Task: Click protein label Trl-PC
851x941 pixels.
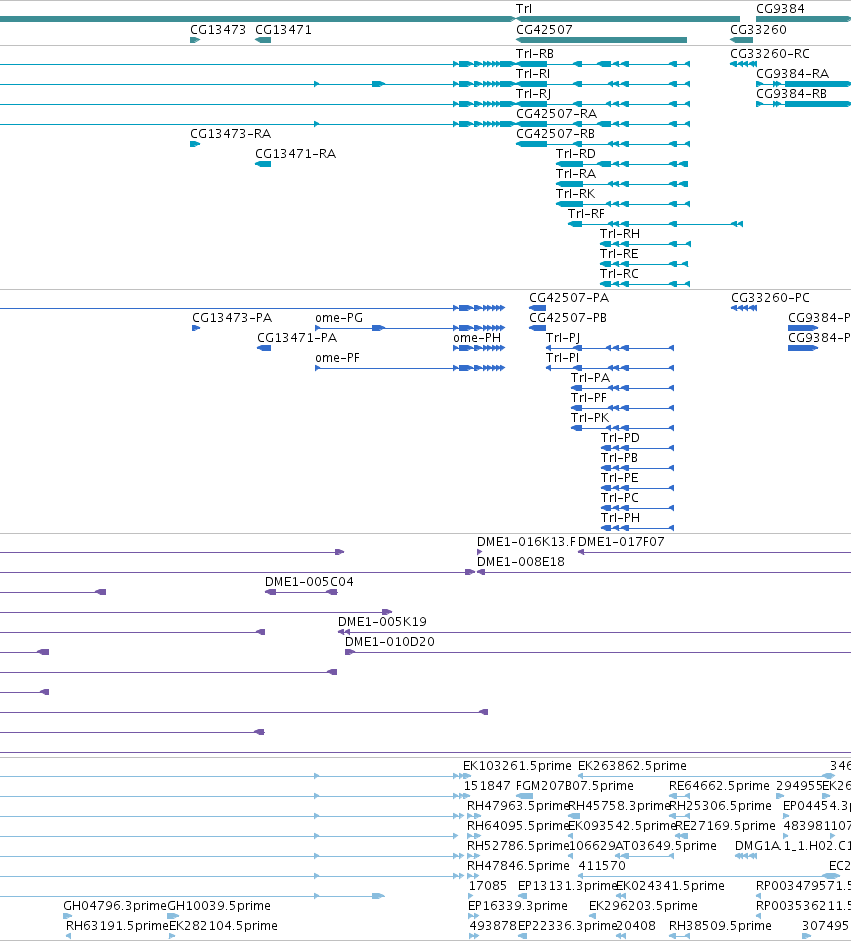Action: click(x=619, y=498)
